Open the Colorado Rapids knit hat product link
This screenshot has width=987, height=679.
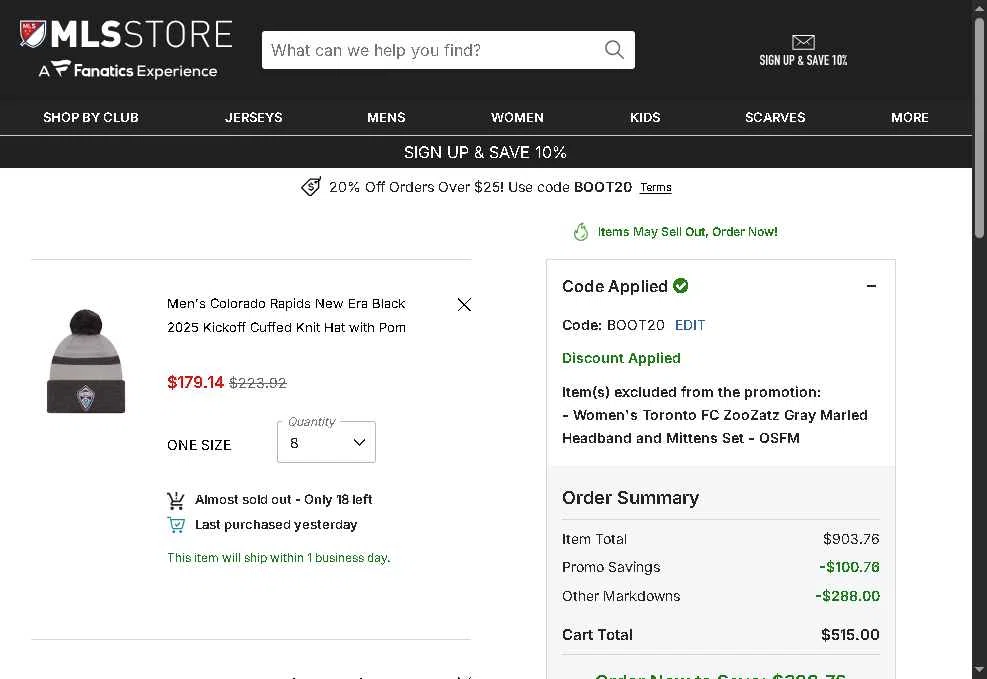tap(286, 315)
